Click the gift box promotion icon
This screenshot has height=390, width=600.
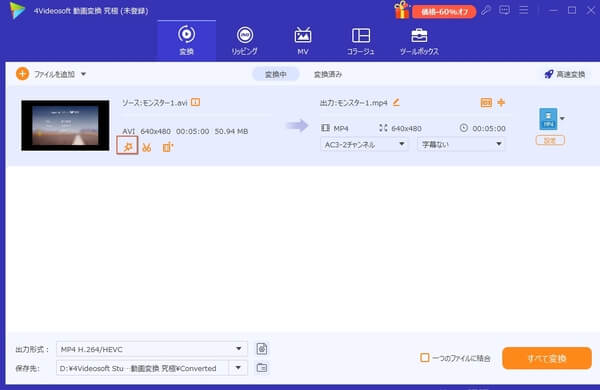pyautogui.click(x=402, y=10)
